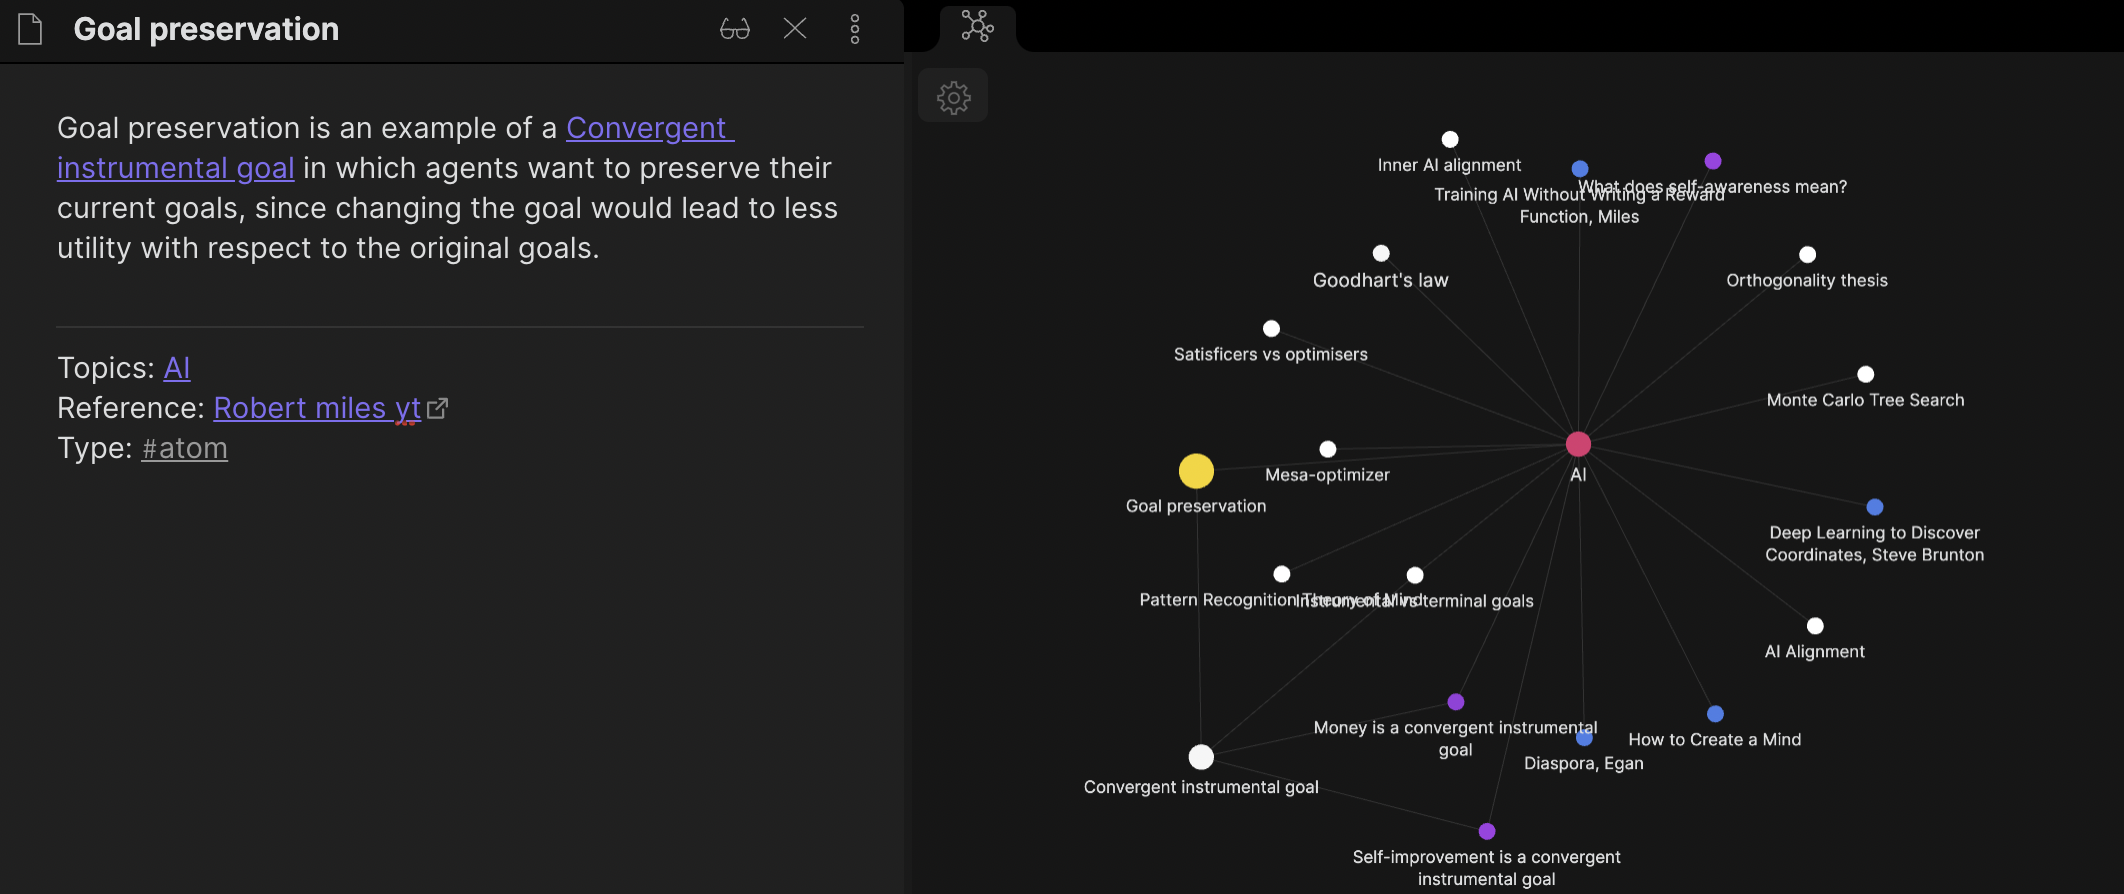The height and width of the screenshot is (894, 2124).
Task: Select the purple Self-improvement node
Action: [1487, 831]
